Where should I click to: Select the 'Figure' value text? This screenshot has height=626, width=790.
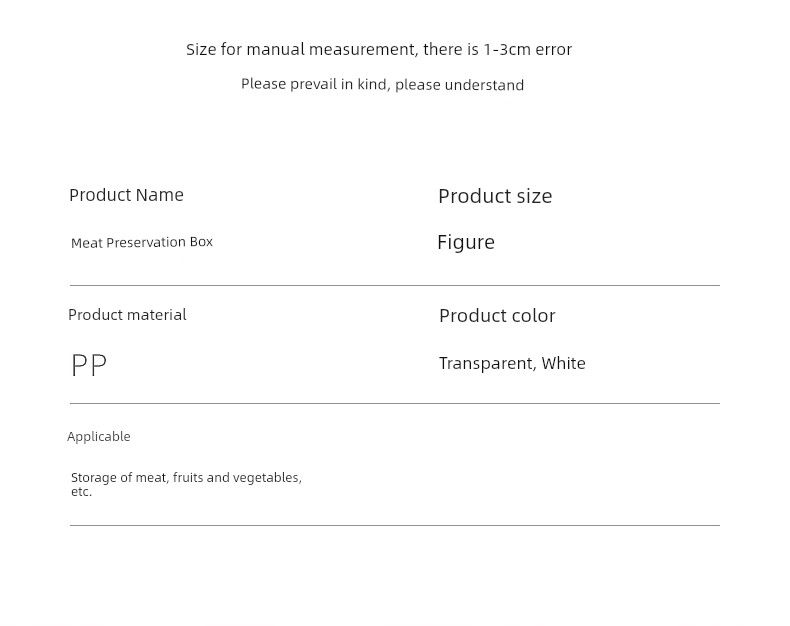(466, 243)
